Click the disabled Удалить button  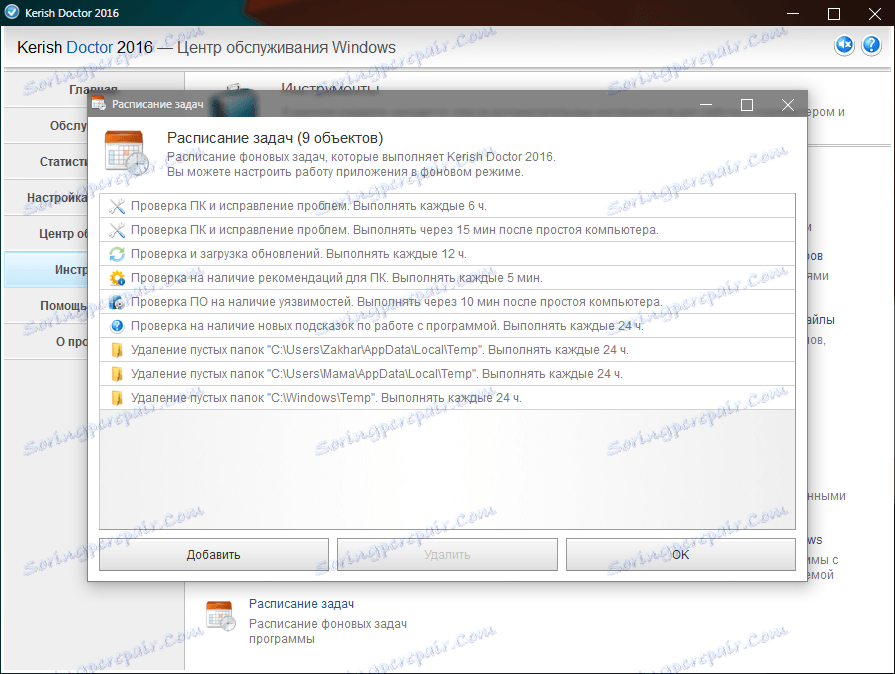[x=447, y=555]
